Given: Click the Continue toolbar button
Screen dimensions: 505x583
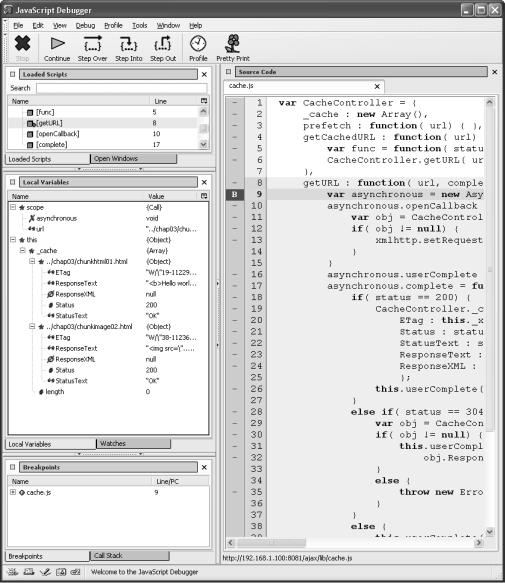Looking at the screenshot, I should coord(57,49).
